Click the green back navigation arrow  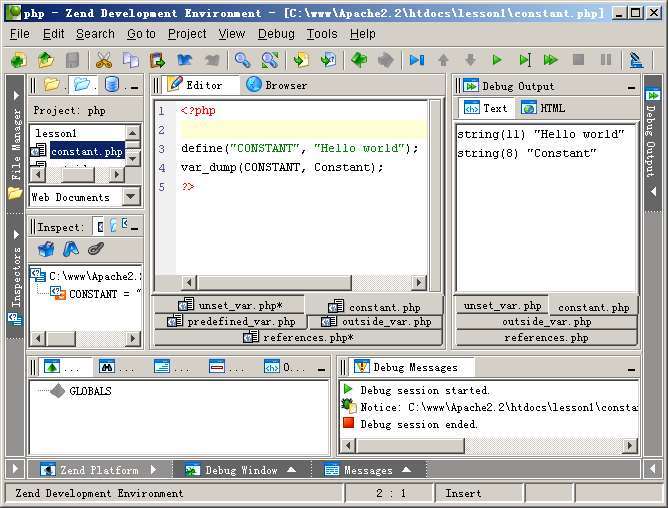[359, 60]
